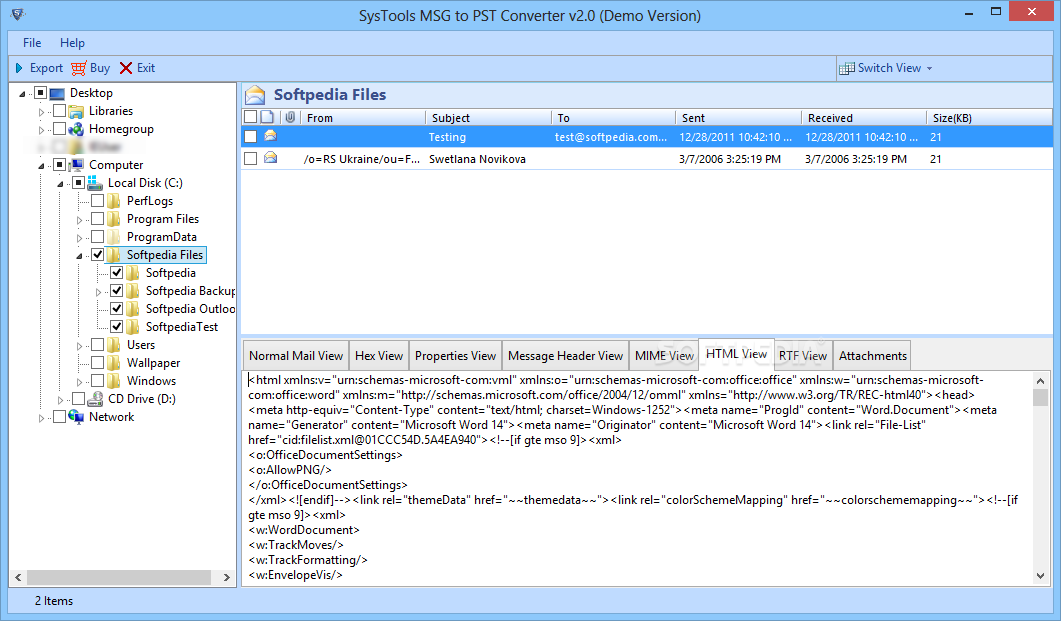This screenshot has height=621, width=1061.
Task: Sort emails by Subject column header
Action: pyautogui.click(x=489, y=118)
